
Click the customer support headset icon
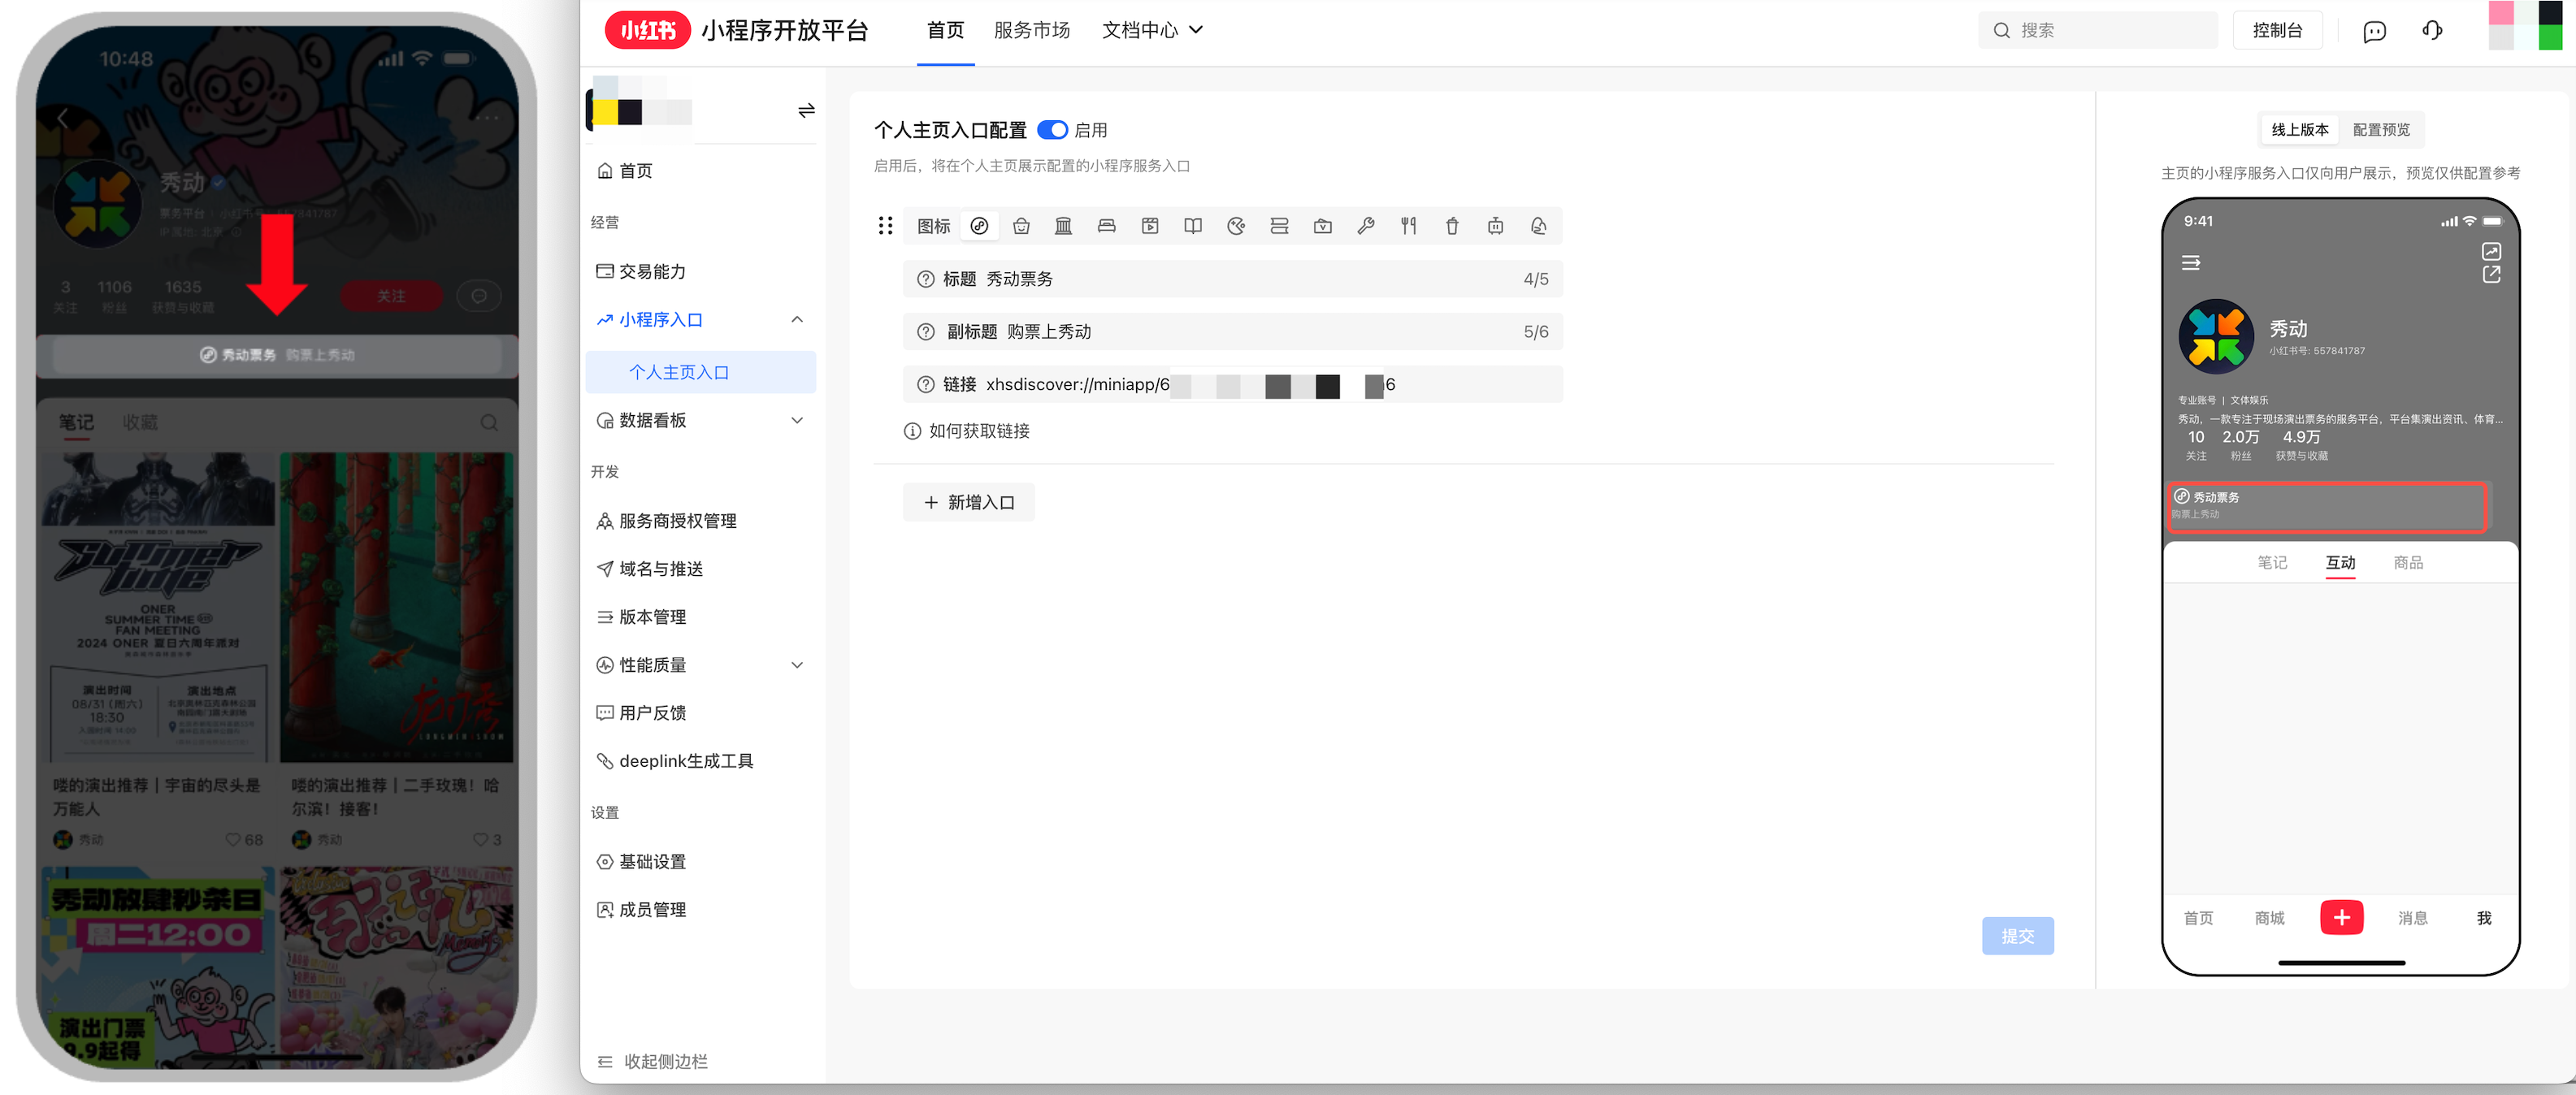(x=2432, y=31)
